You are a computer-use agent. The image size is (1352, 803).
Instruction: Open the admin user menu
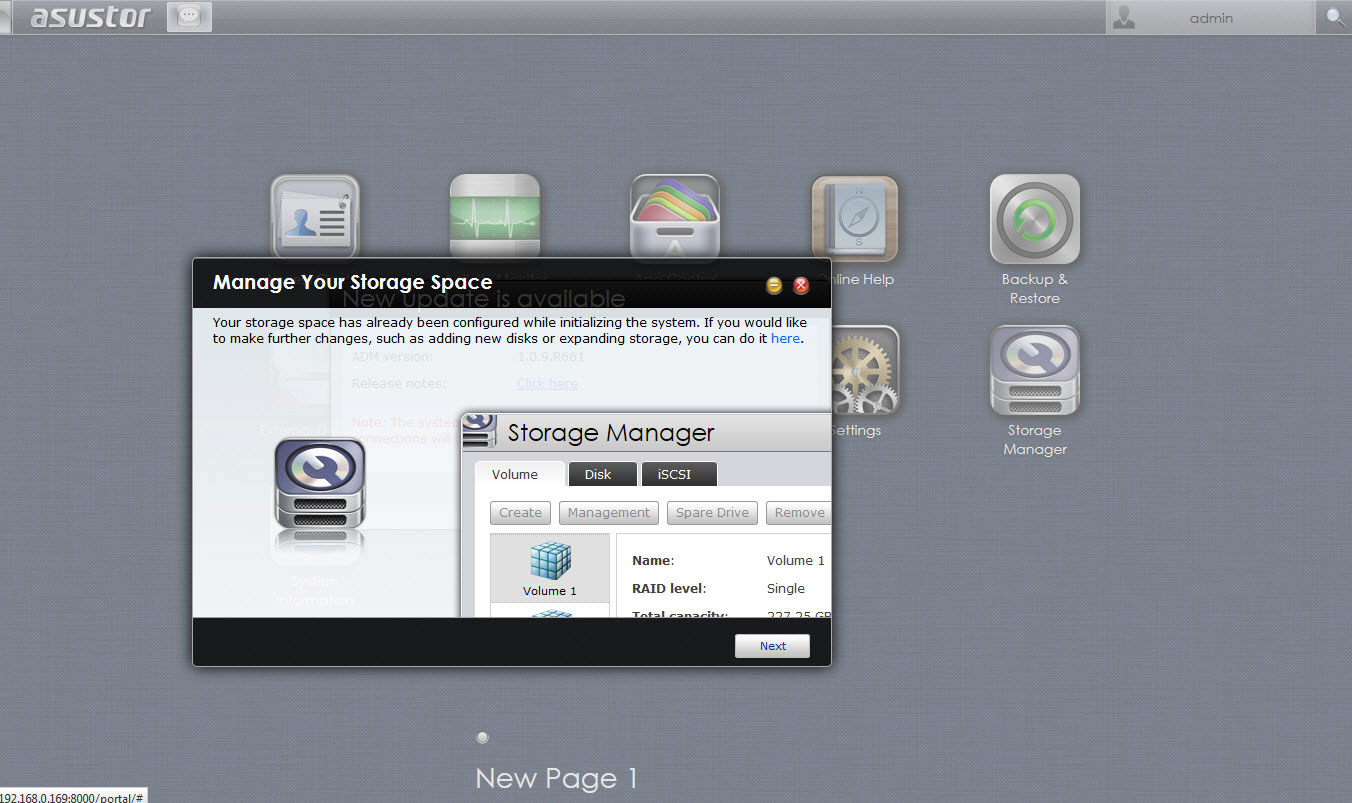point(1211,17)
